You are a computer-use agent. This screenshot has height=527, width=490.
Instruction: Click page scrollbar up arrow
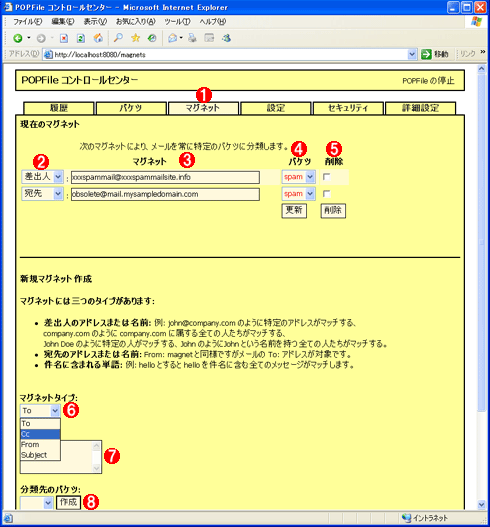point(481,69)
